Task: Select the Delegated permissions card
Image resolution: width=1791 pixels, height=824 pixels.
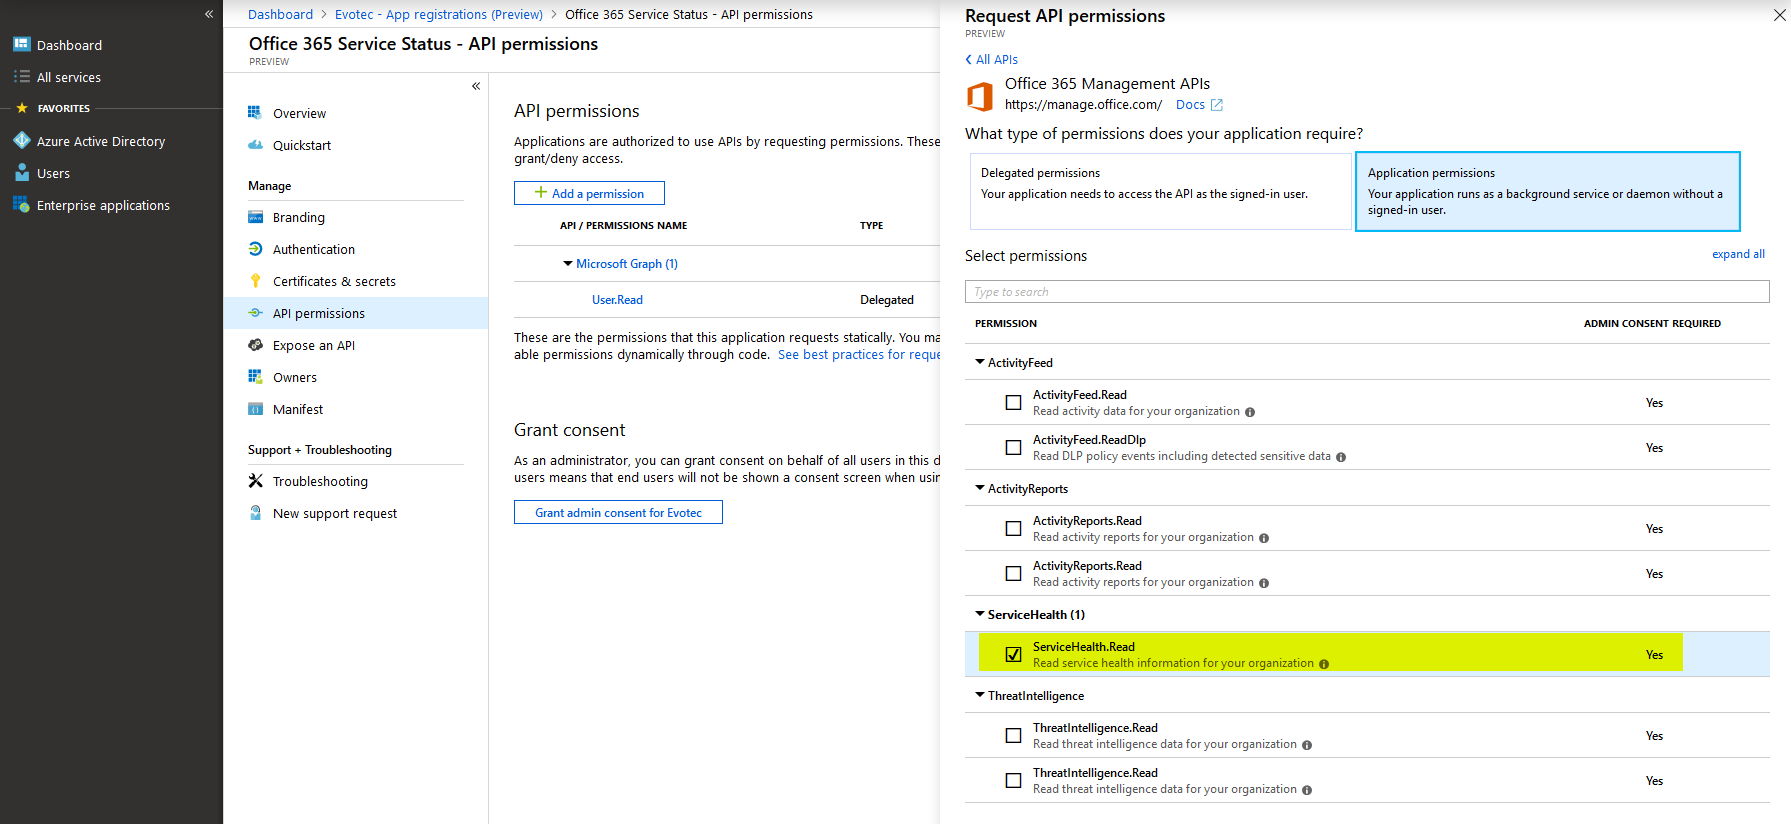Action: point(1159,191)
